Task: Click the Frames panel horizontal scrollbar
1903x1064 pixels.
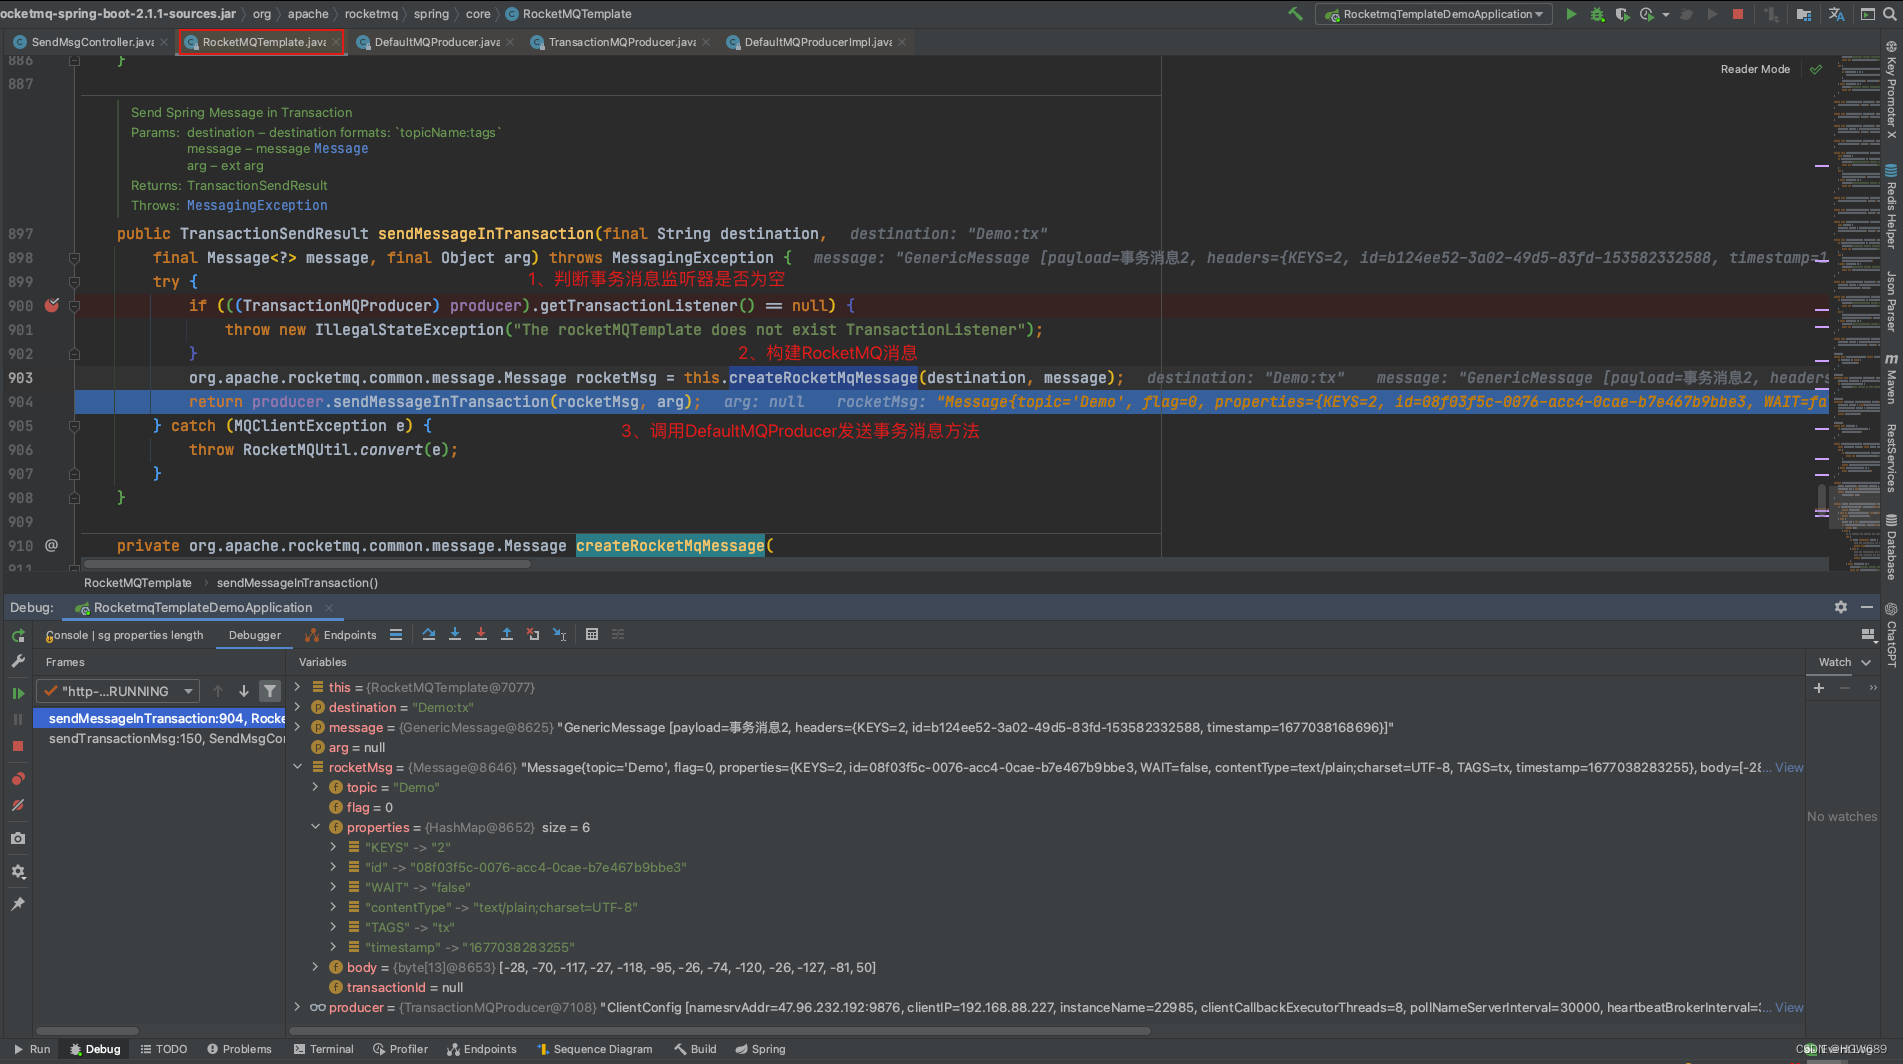Action: tap(87, 1030)
